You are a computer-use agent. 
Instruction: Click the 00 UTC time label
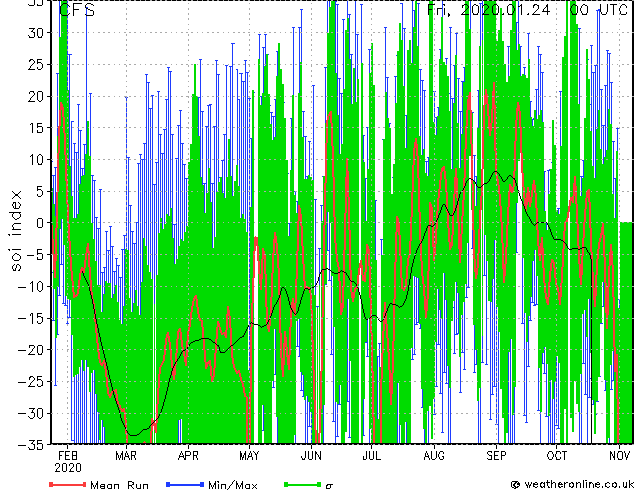[598, 10]
